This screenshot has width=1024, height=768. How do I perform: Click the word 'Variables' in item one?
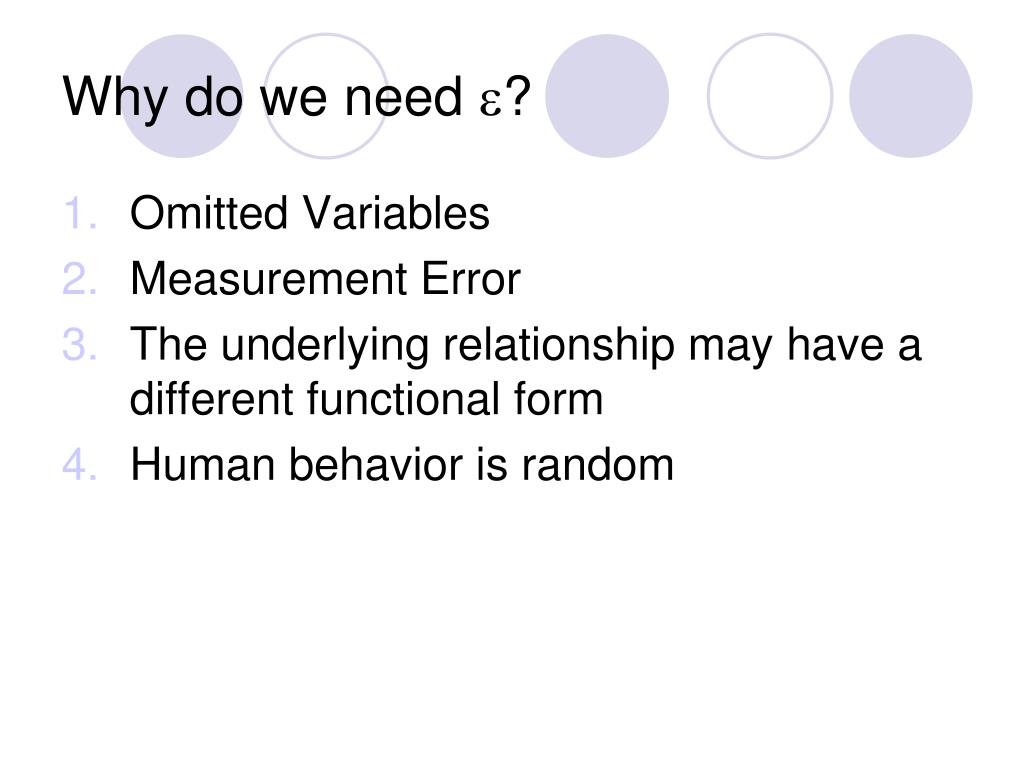[396, 213]
